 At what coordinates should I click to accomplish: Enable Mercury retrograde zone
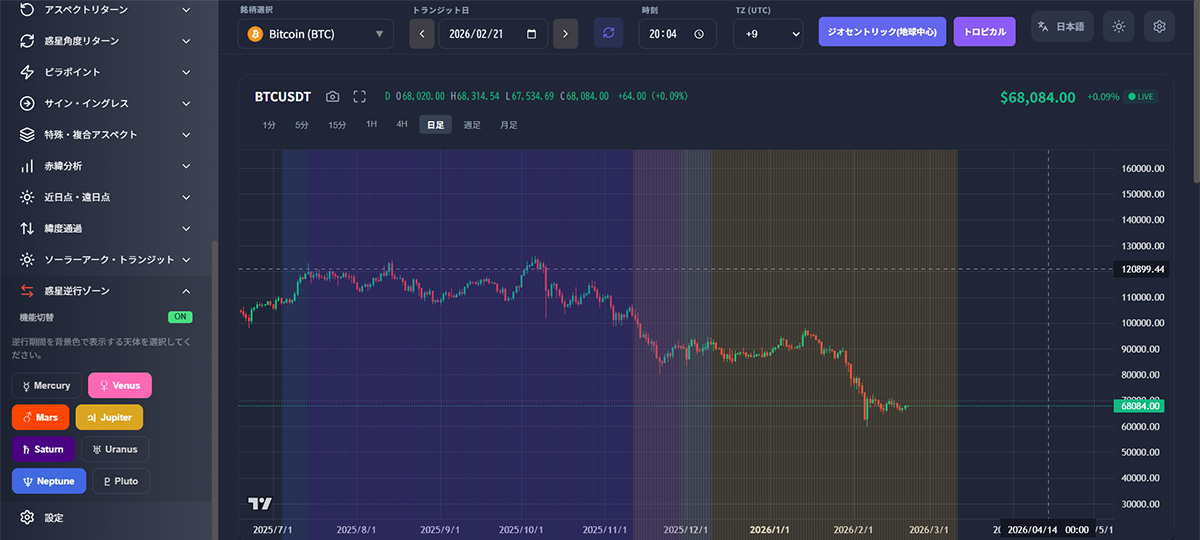46,385
